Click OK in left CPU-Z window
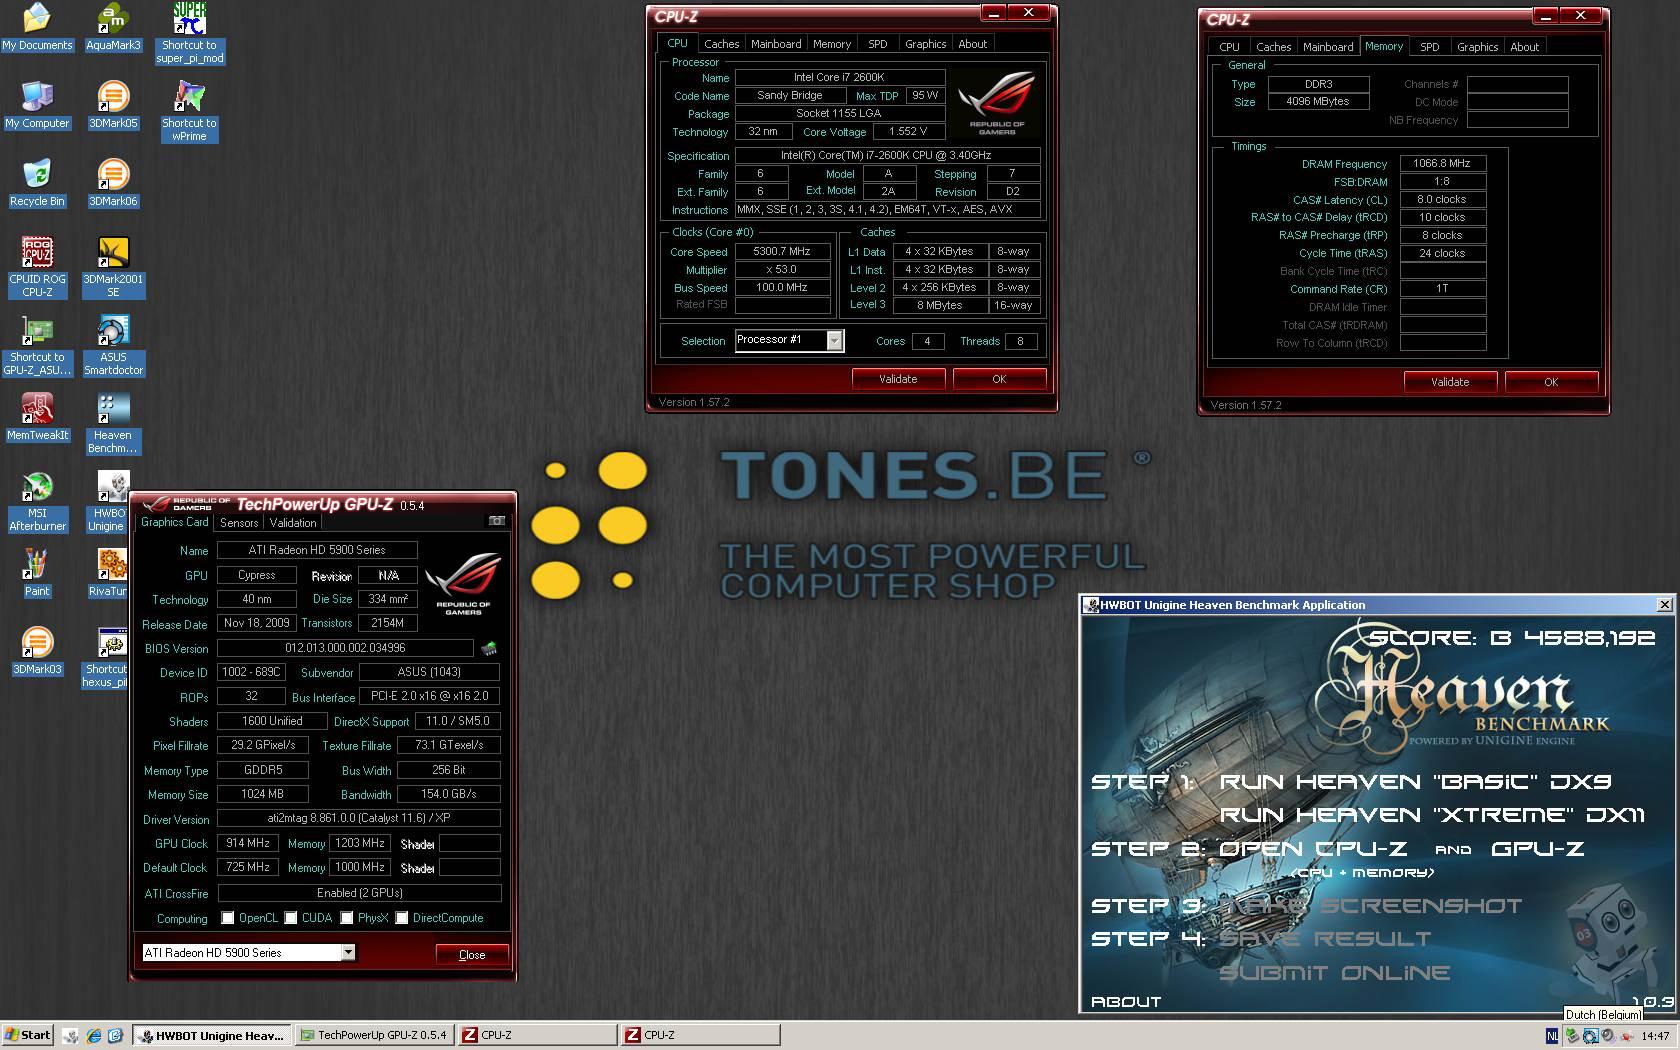 point(999,379)
